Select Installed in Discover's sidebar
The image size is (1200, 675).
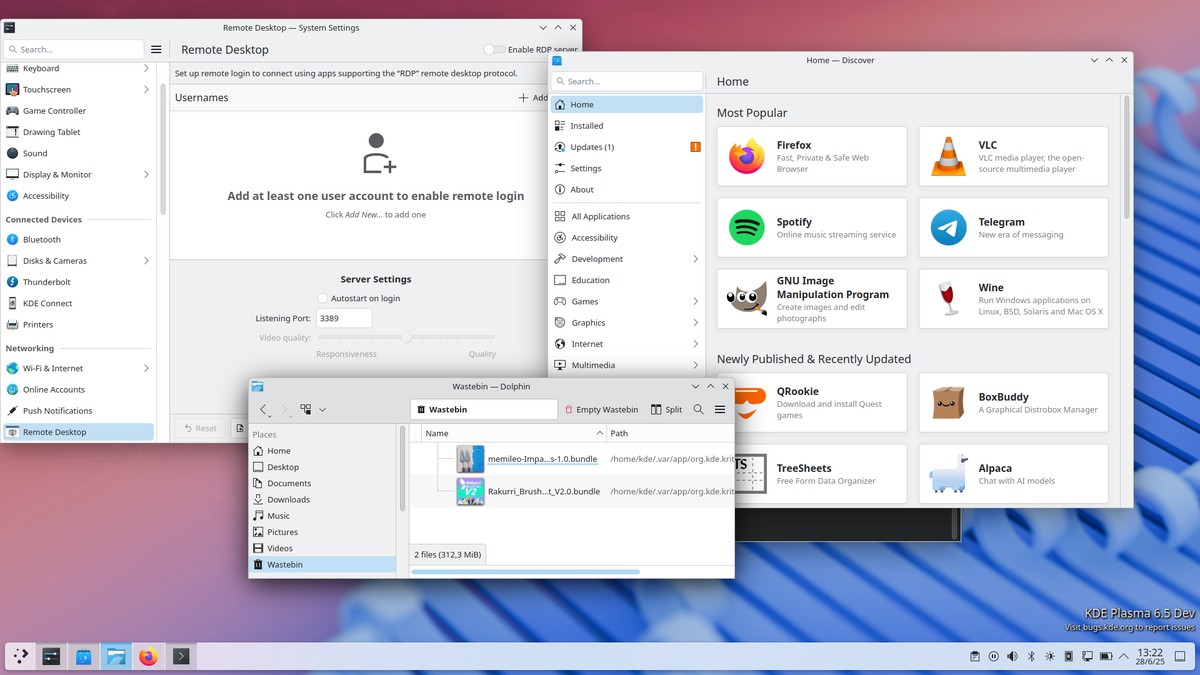tap(586, 125)
